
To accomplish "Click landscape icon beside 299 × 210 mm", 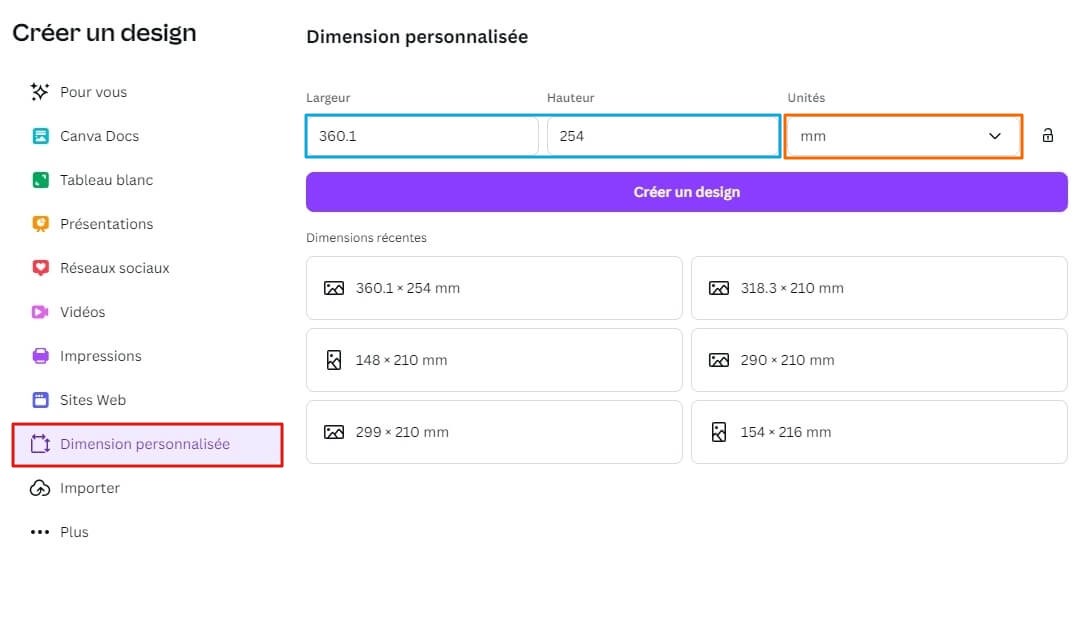I will click(334, 432).
